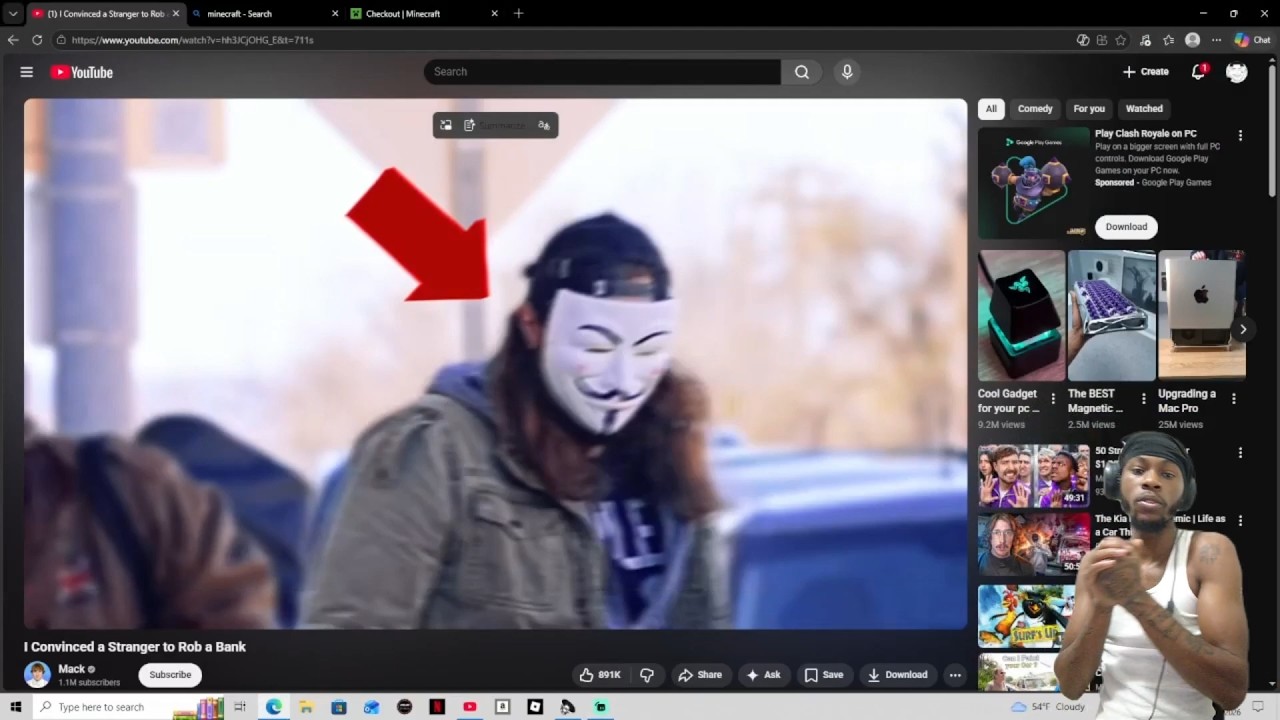Add this page to favorites star
The width and height of the screenshot is (1280, 720).
click(1120, 40)
